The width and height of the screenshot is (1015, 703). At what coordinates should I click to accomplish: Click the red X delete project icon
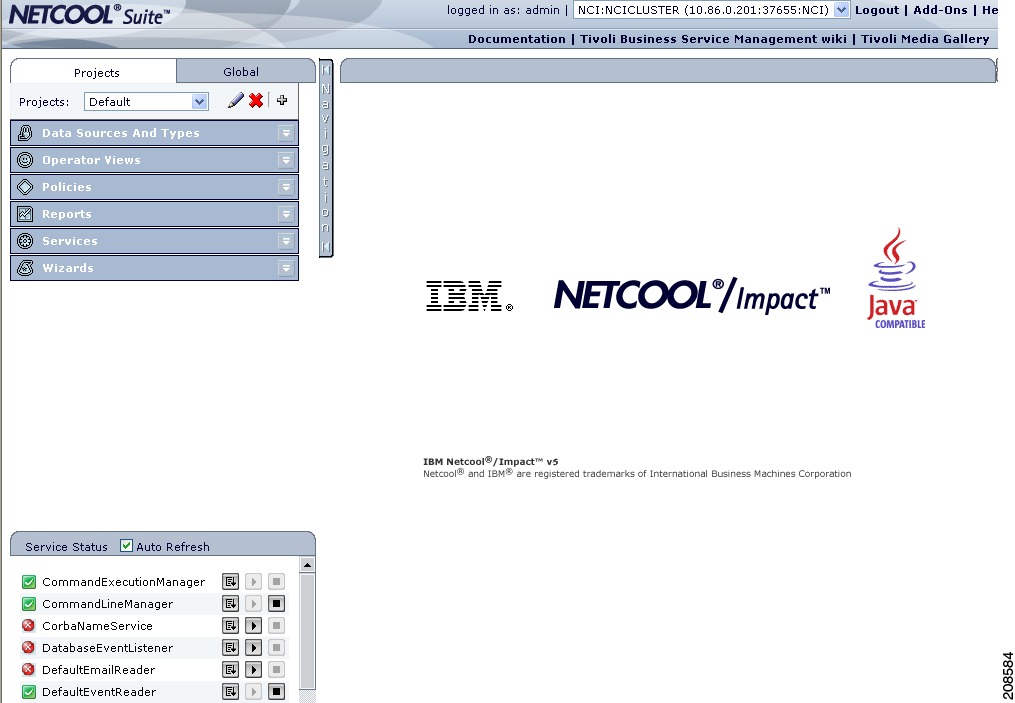coord(256,100)
